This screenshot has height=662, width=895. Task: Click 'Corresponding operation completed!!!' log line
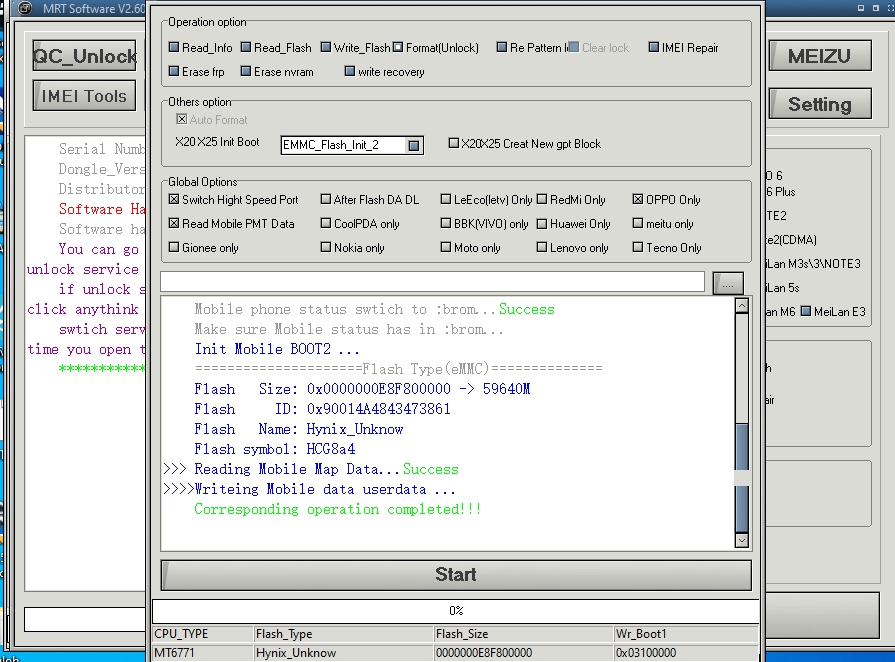point(338,509)
